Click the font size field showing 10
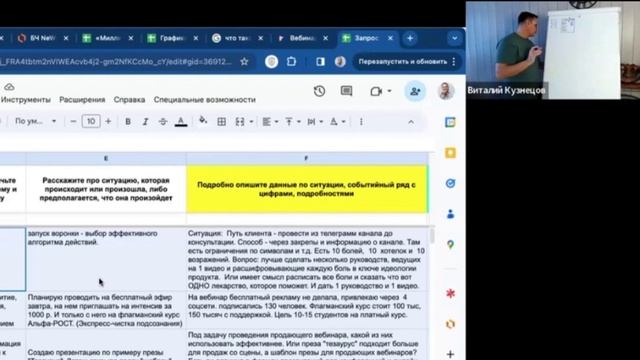This screenshot has width=640, height=360. (91, 122)
